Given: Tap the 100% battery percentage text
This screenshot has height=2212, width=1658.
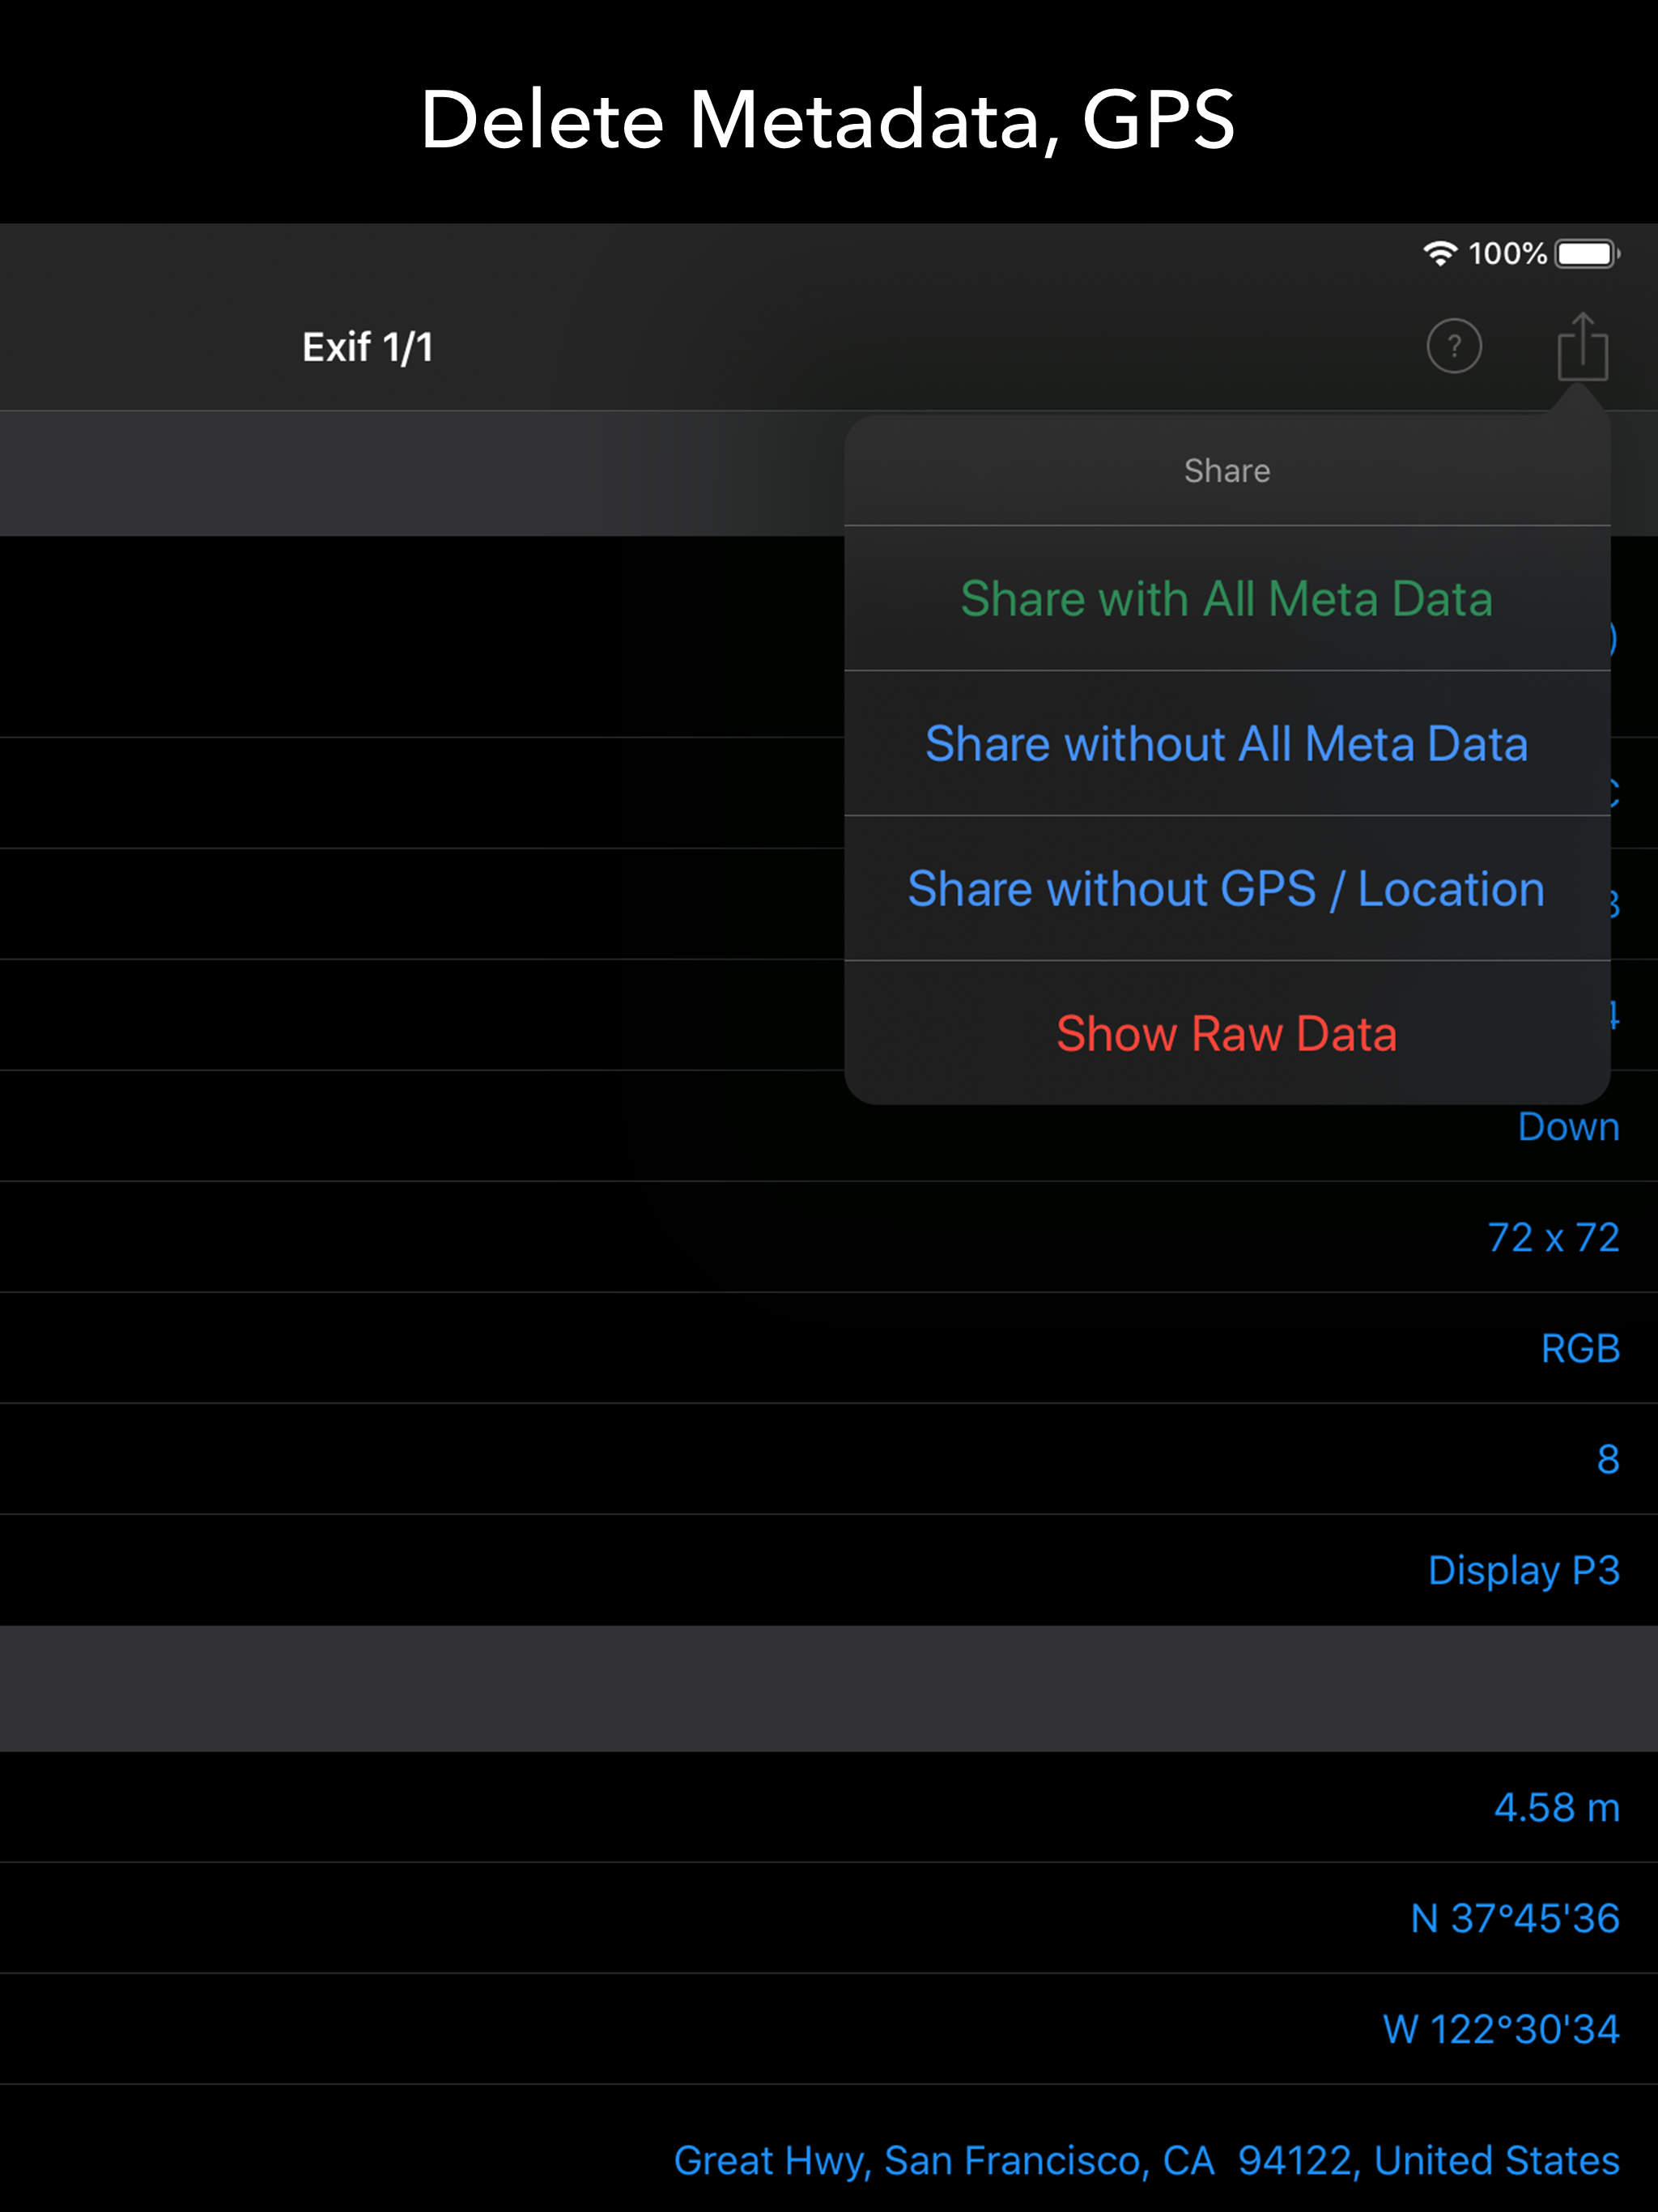Looking at the screenshot, I should tap(1507, 254).
